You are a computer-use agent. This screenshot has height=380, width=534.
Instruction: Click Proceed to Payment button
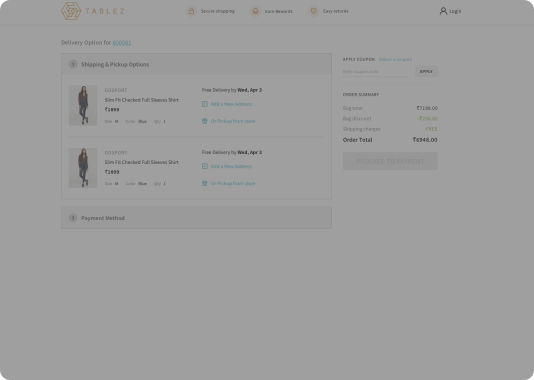tap(390, 161)
